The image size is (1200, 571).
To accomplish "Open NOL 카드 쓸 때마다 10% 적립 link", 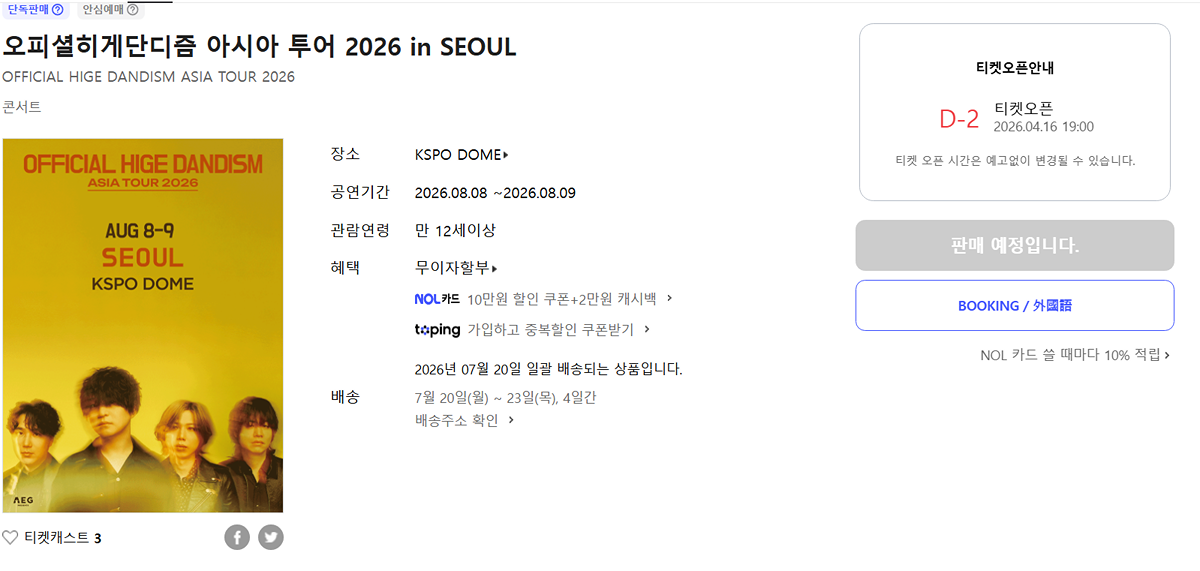I will [1075, 354].
